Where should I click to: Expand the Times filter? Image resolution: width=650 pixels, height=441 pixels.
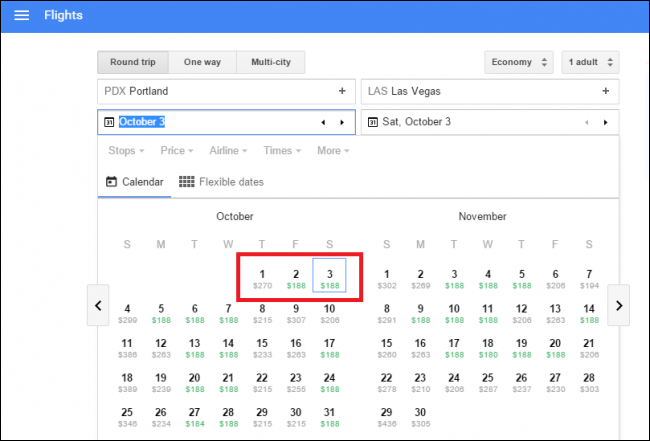point(282,150)
